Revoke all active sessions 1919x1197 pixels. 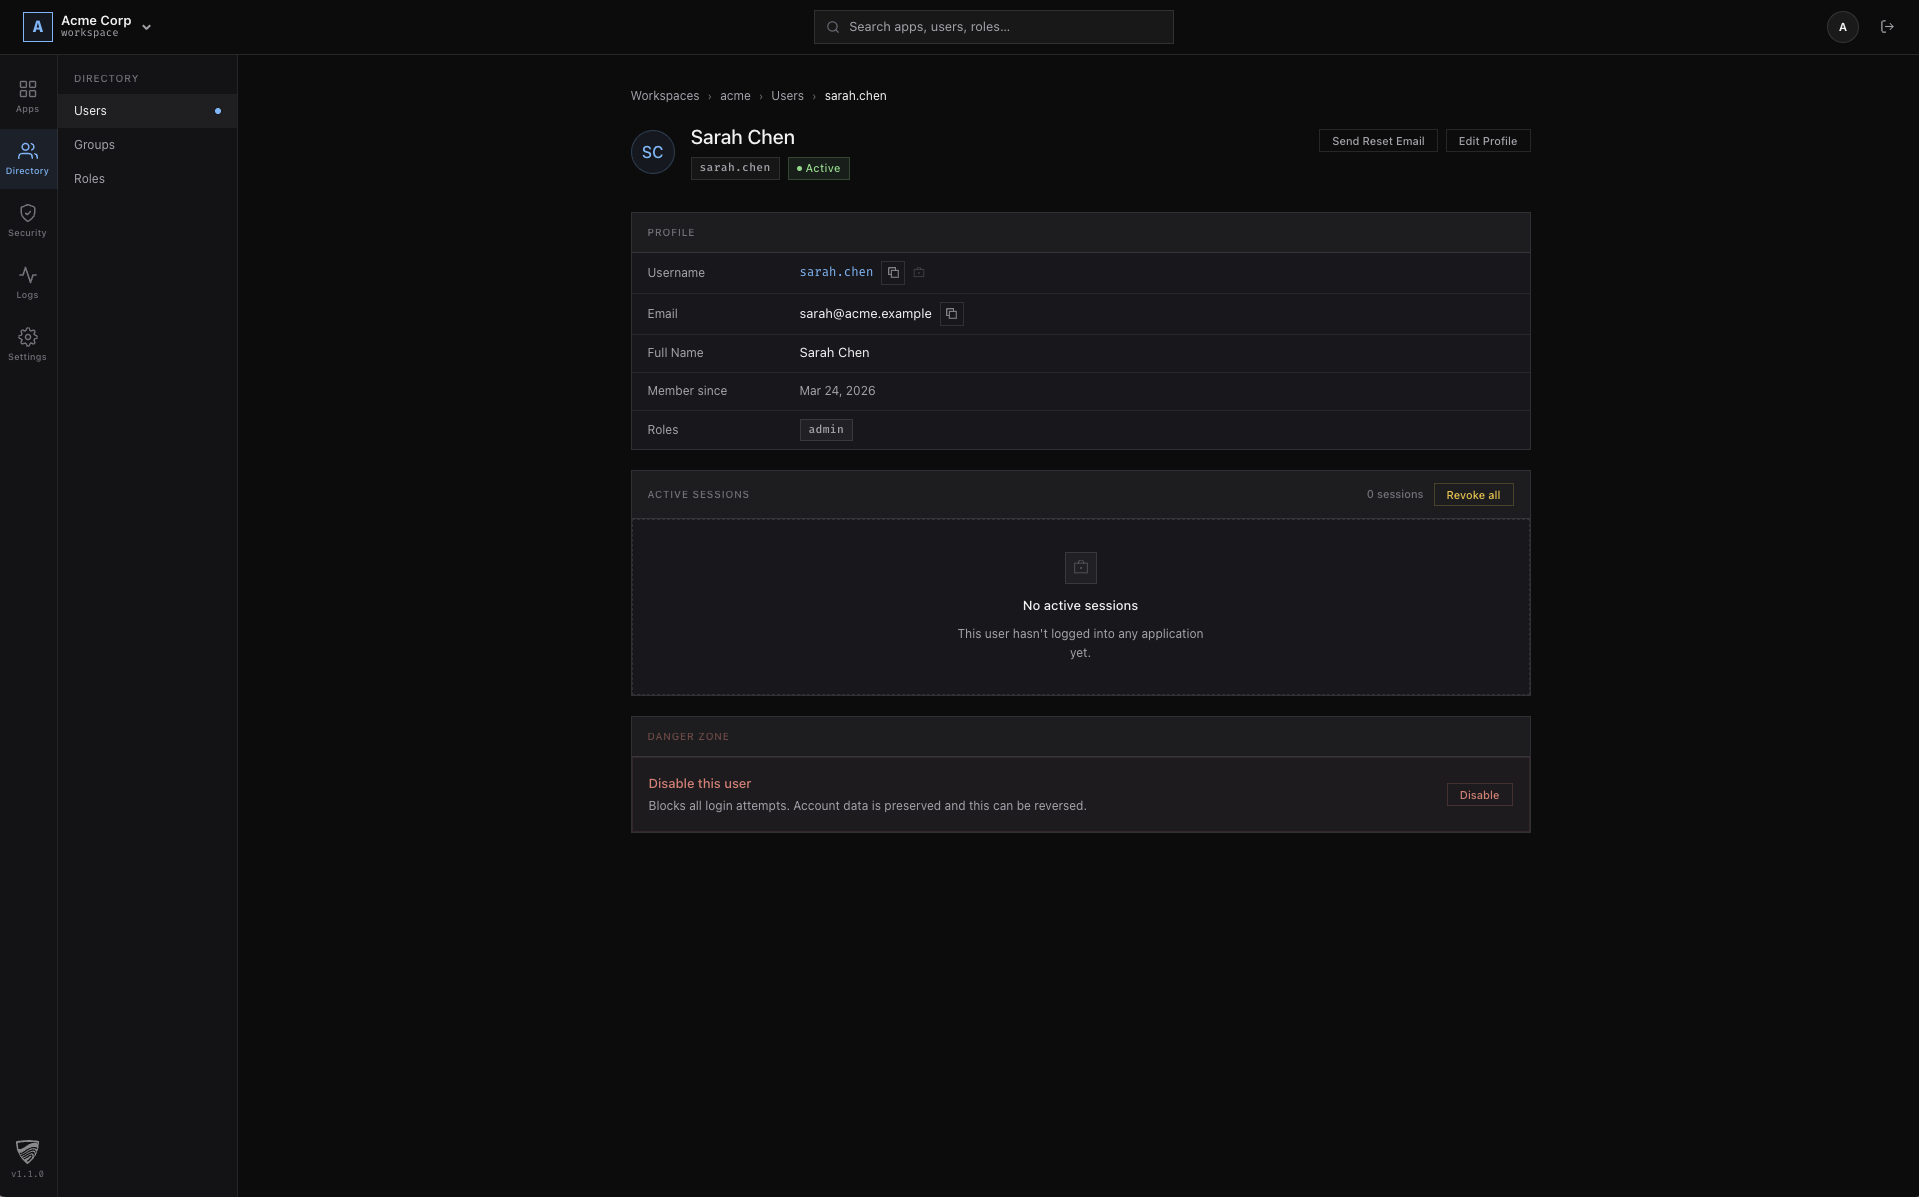tap(1472, 495)
